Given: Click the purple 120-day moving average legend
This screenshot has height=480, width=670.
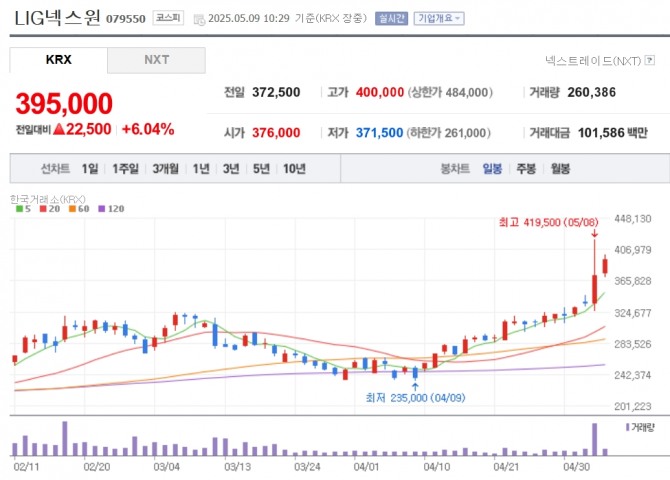Looking at the screenshot, I should (x=110, y=208).
